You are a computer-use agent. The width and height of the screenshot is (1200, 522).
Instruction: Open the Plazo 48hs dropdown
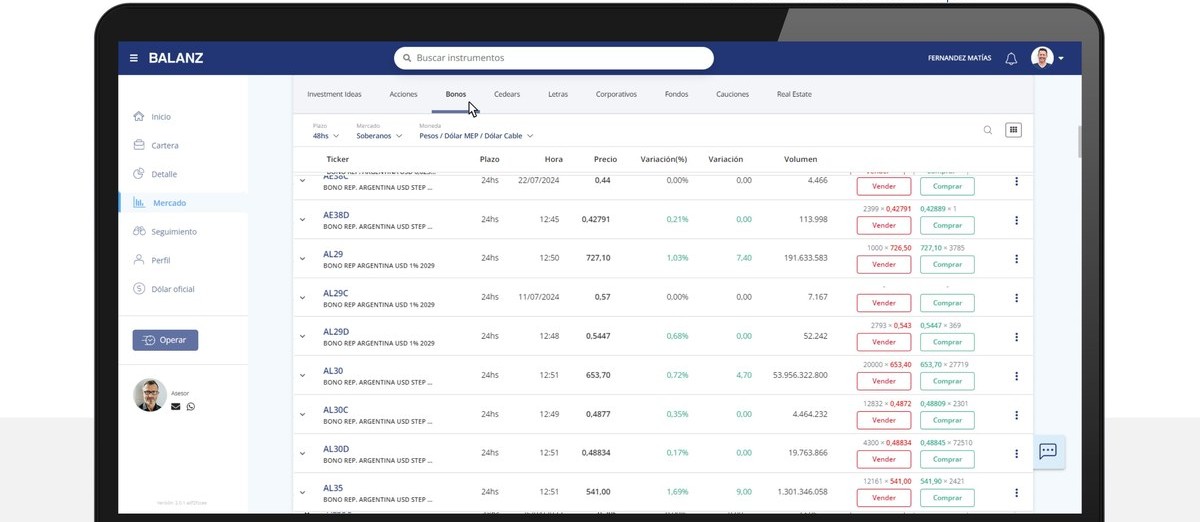coord(326,135)
